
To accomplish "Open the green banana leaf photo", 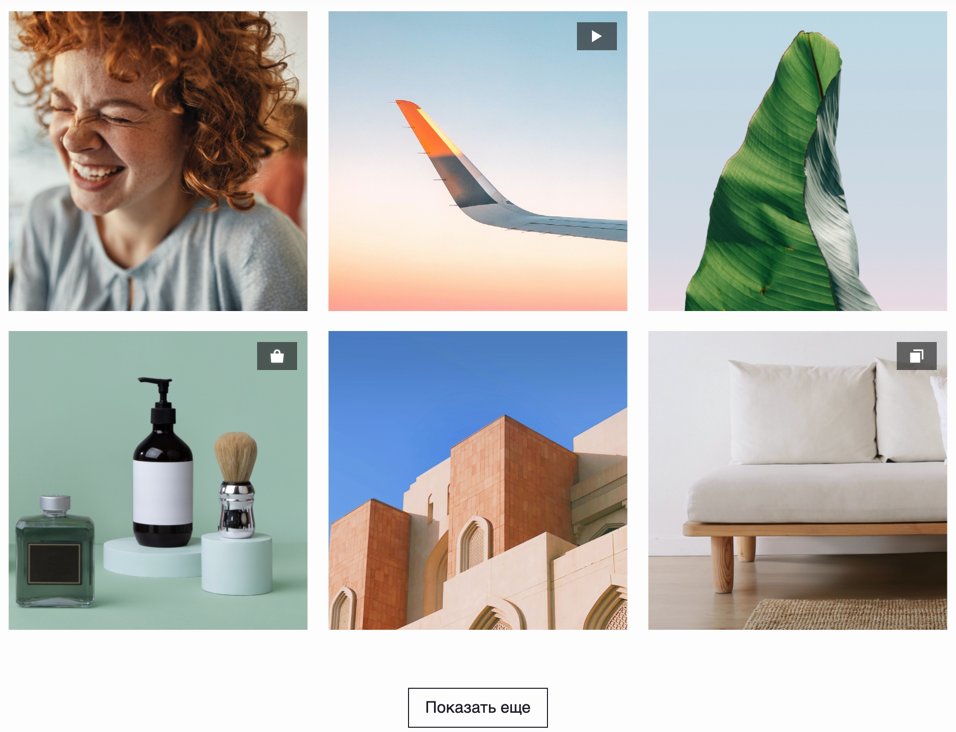I will [797, 161].
